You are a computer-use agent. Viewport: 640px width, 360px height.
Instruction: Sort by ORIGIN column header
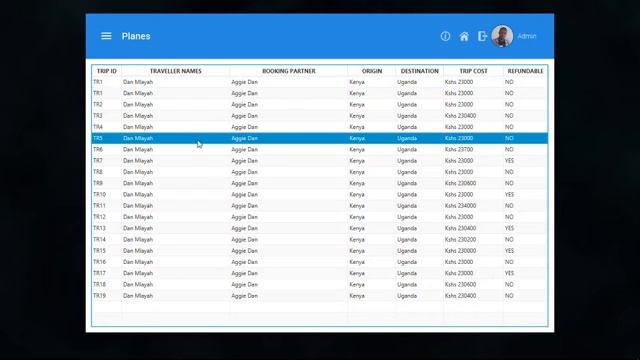372,71
